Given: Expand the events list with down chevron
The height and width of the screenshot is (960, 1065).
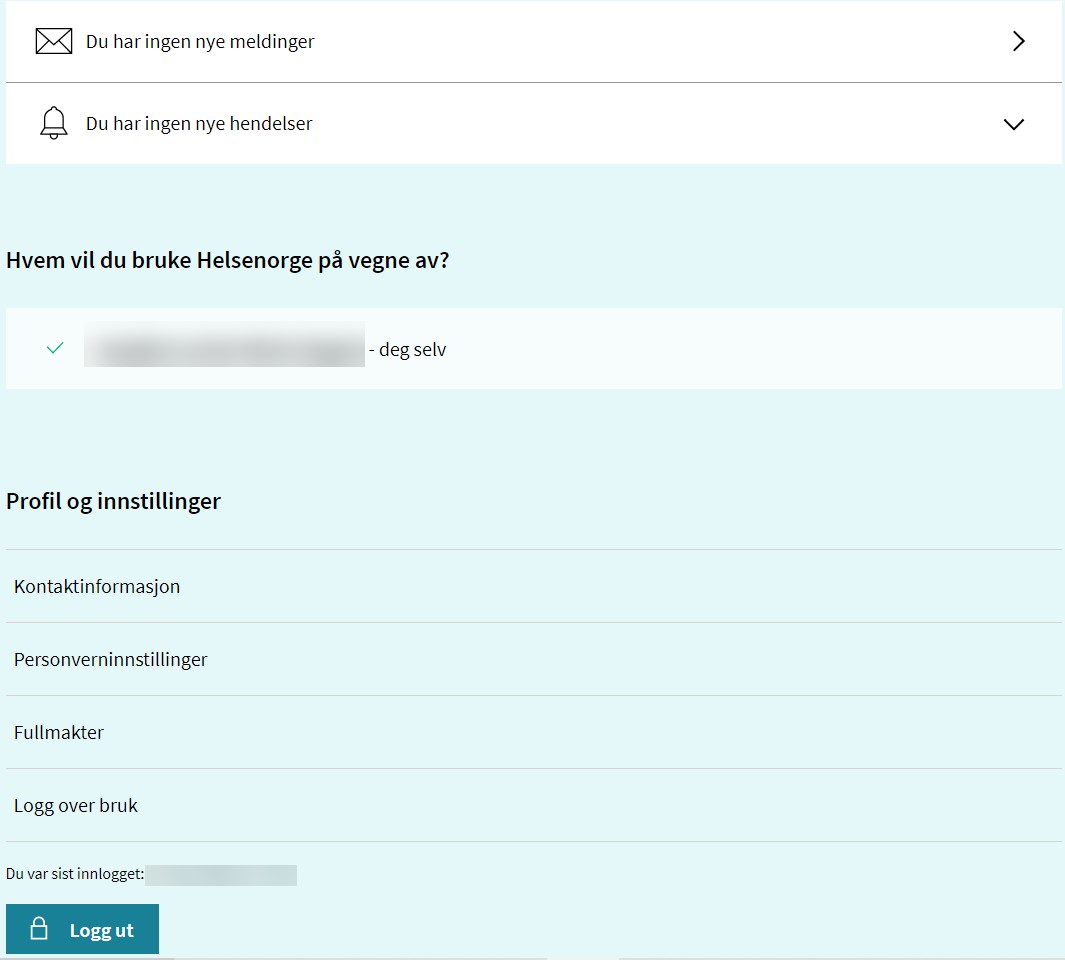Looking at the screenshot, I should (1014, 124).
